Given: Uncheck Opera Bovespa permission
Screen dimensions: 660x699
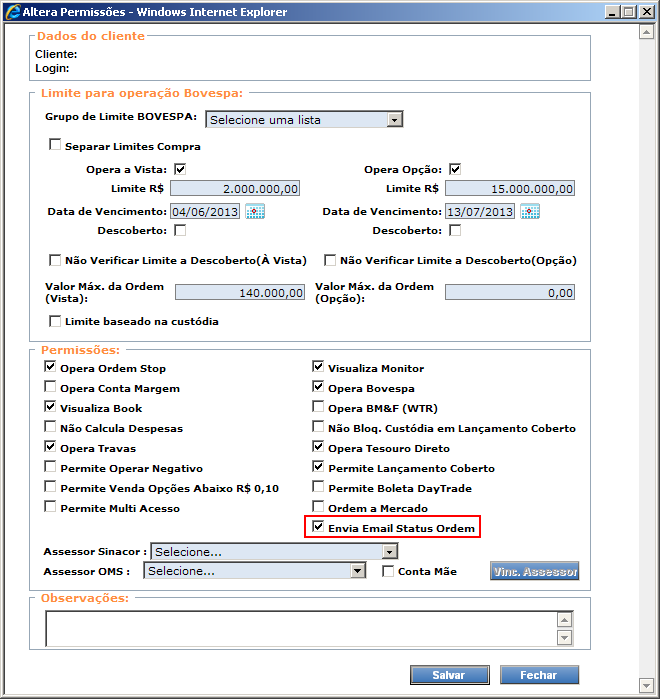Looking at the screenshot, I should click(318, 387).
